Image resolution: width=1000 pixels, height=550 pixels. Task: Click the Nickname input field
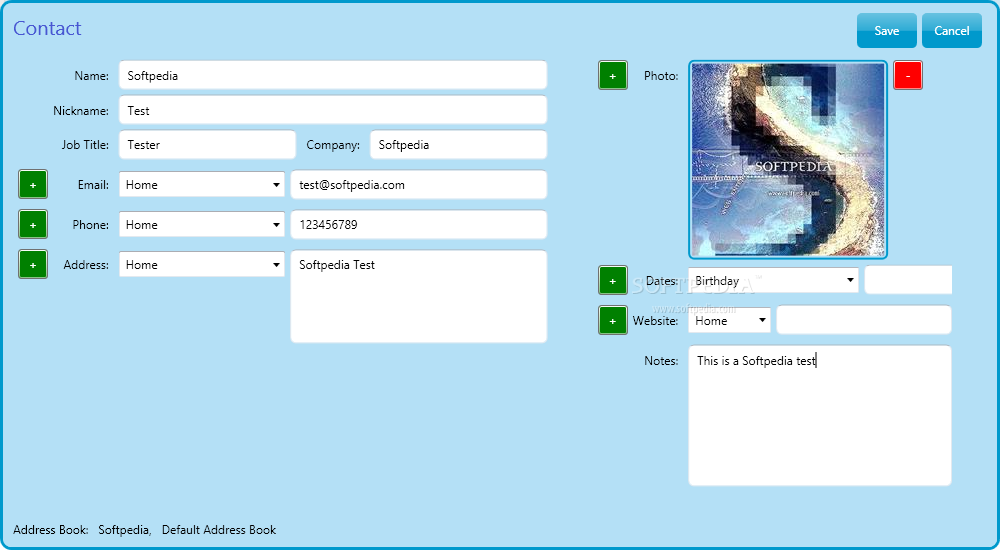pyautogui.click(x=332, y=110)
